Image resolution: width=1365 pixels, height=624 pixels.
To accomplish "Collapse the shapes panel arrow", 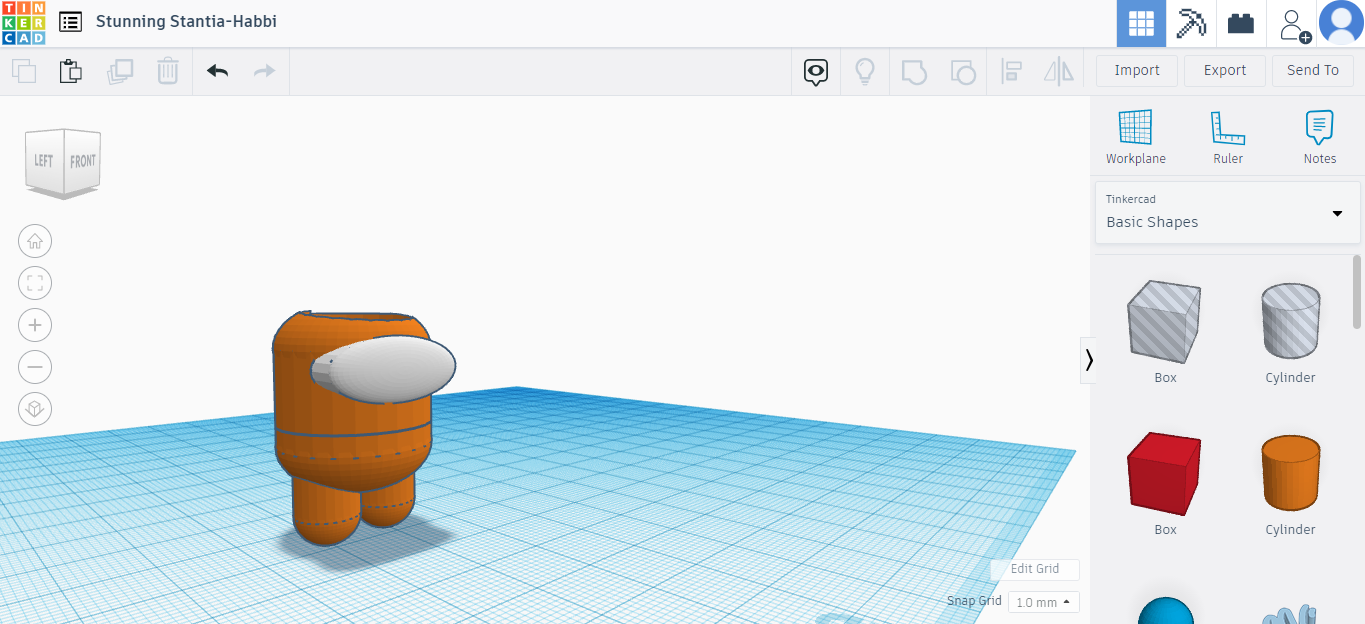I will click(1089, 360).
